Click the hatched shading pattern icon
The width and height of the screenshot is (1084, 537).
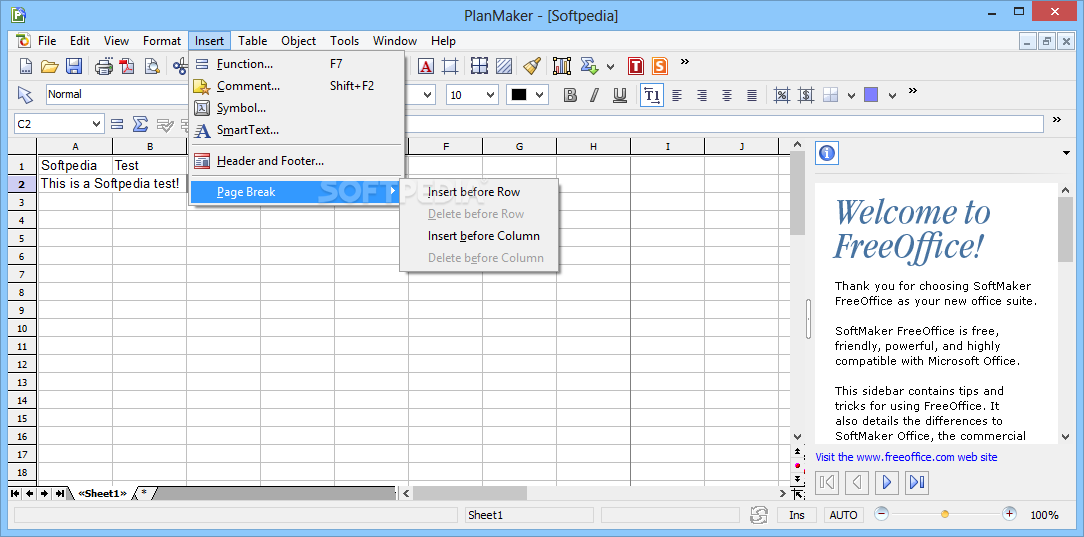pyautogui.click(x=504, y=66)
